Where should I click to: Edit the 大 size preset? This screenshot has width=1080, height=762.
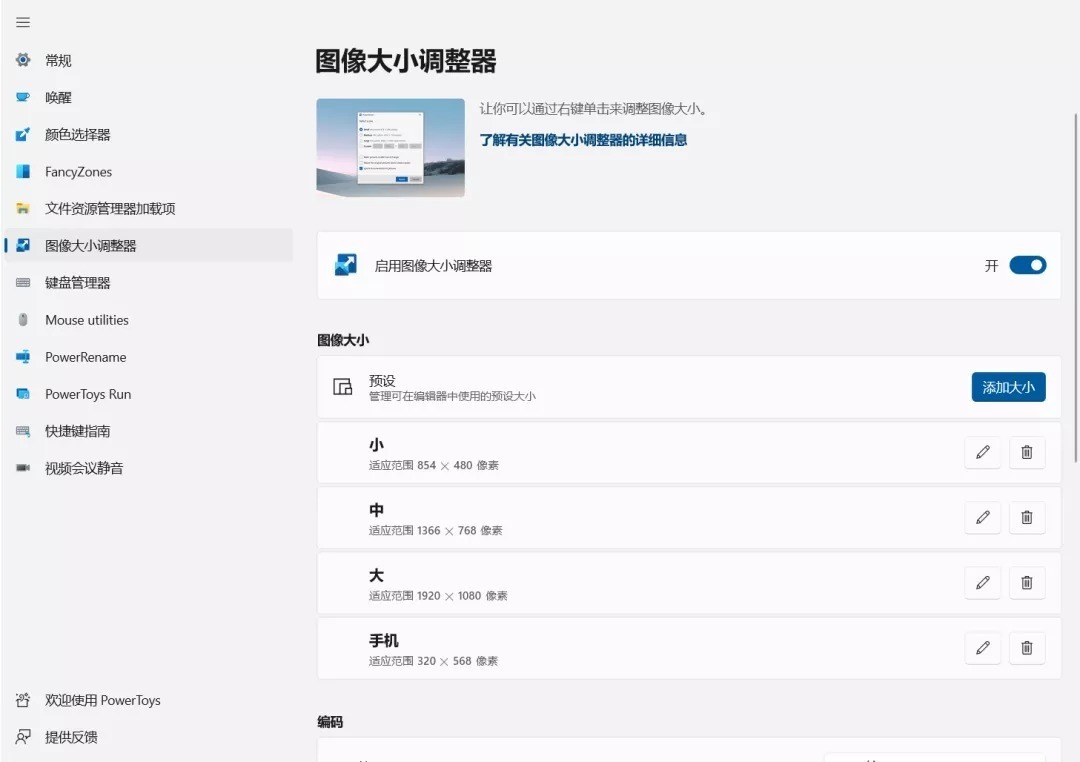pos(982,583)
